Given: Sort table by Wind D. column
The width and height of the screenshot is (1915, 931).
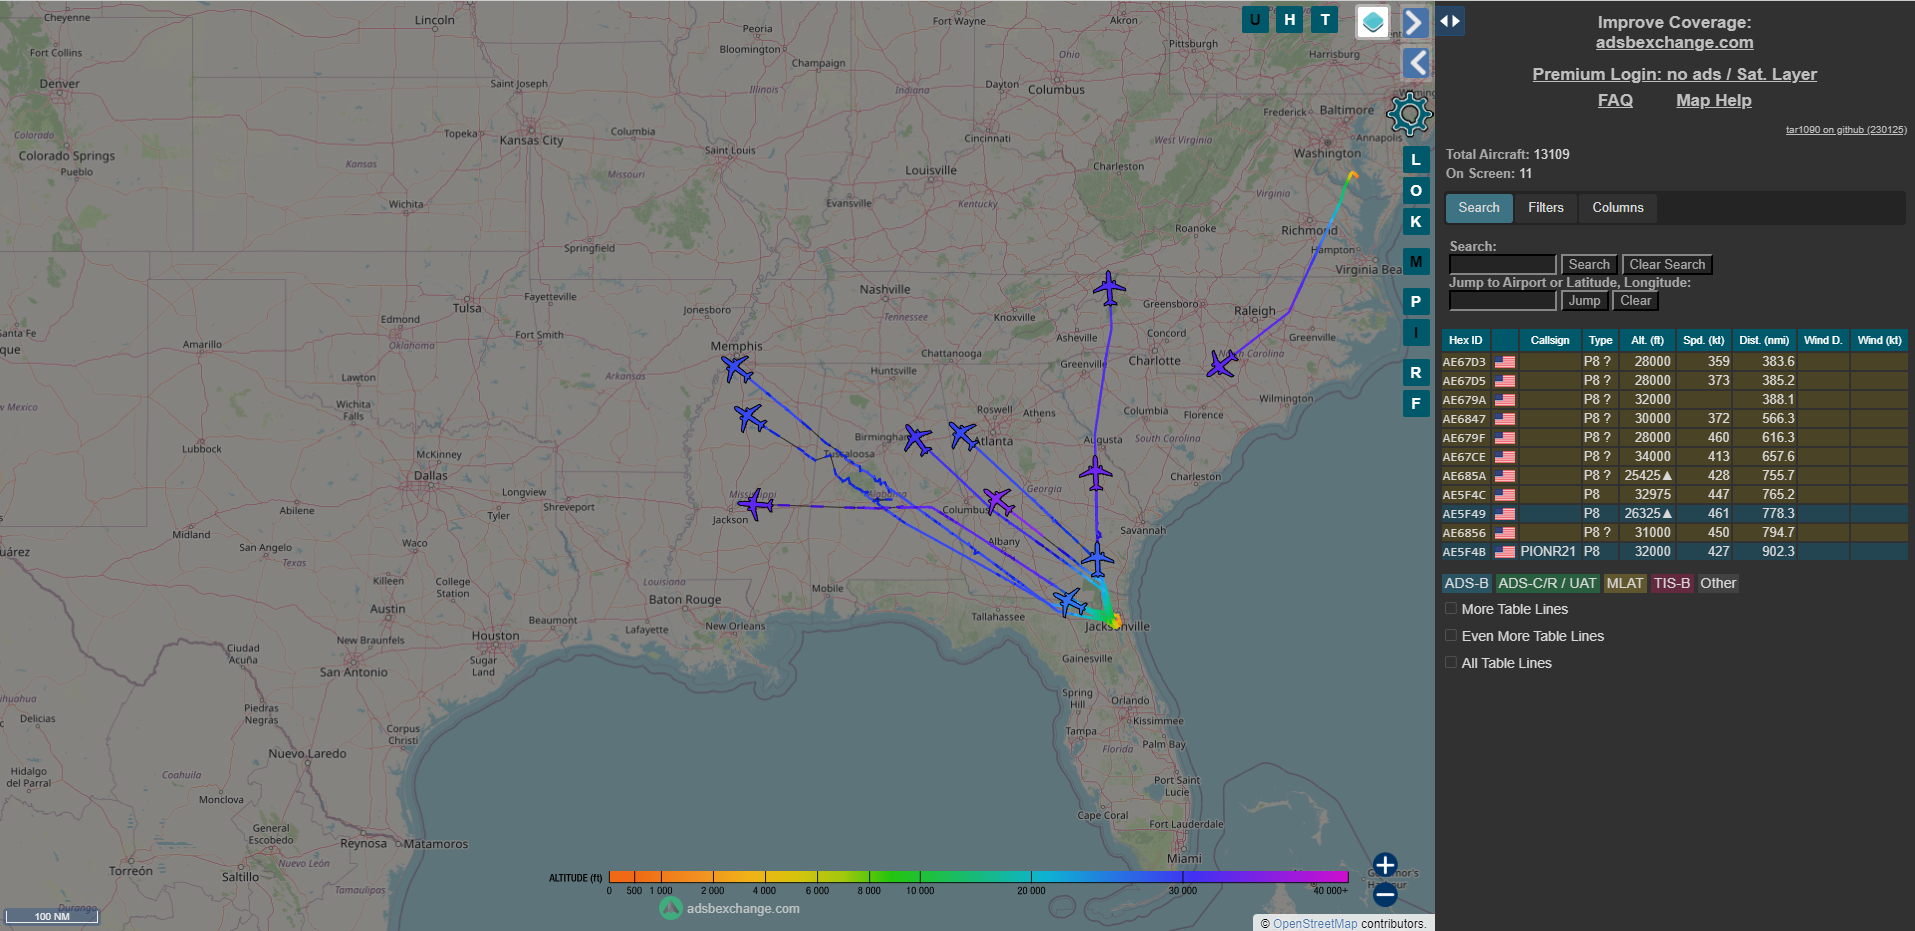Looking at the screenshot, I should pyautogui.click(x=1823, y=341).
